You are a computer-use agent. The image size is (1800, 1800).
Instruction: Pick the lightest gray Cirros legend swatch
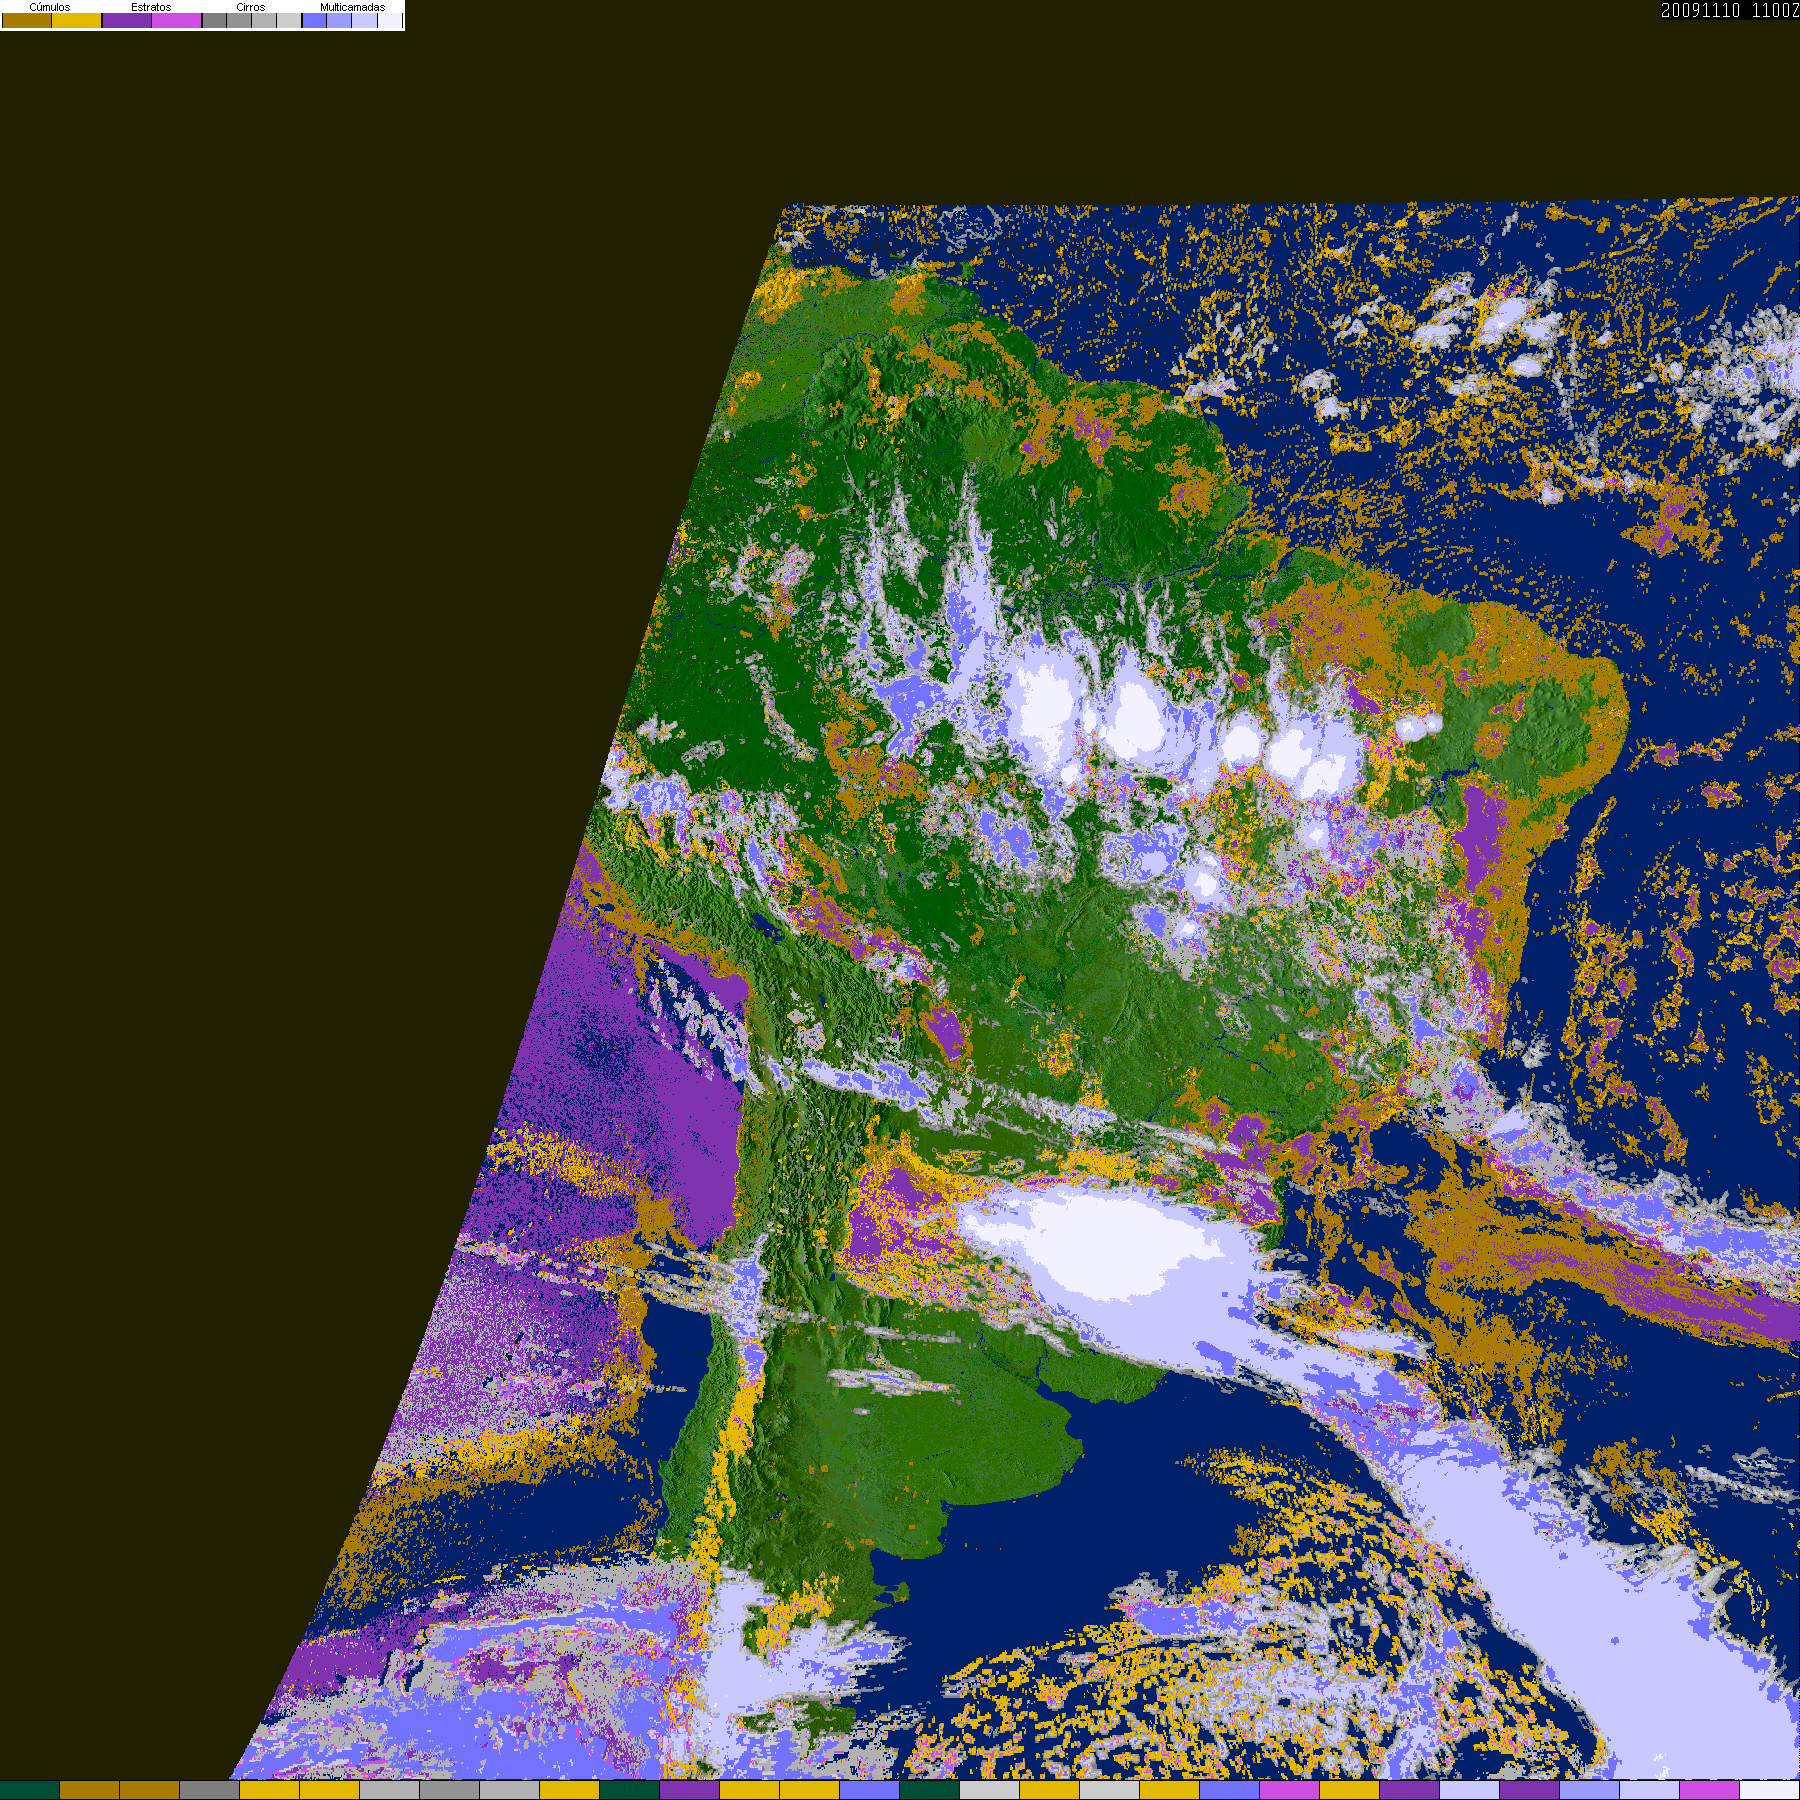289,20
